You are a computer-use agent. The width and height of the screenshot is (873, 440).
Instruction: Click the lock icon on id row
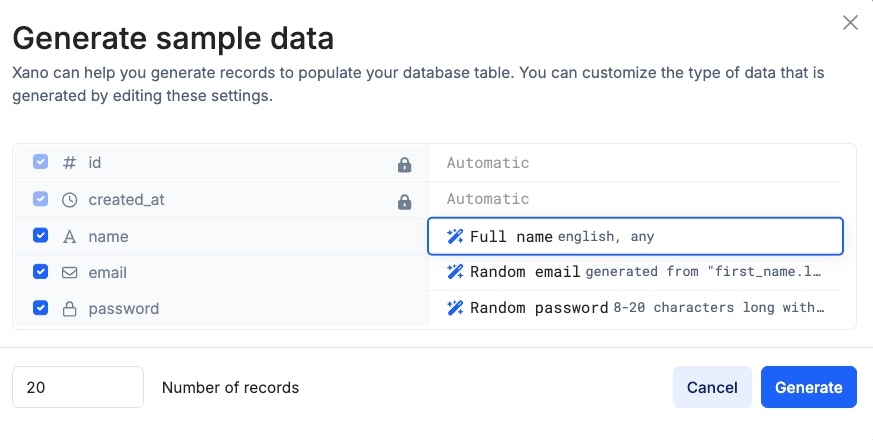tap(404, 165)
